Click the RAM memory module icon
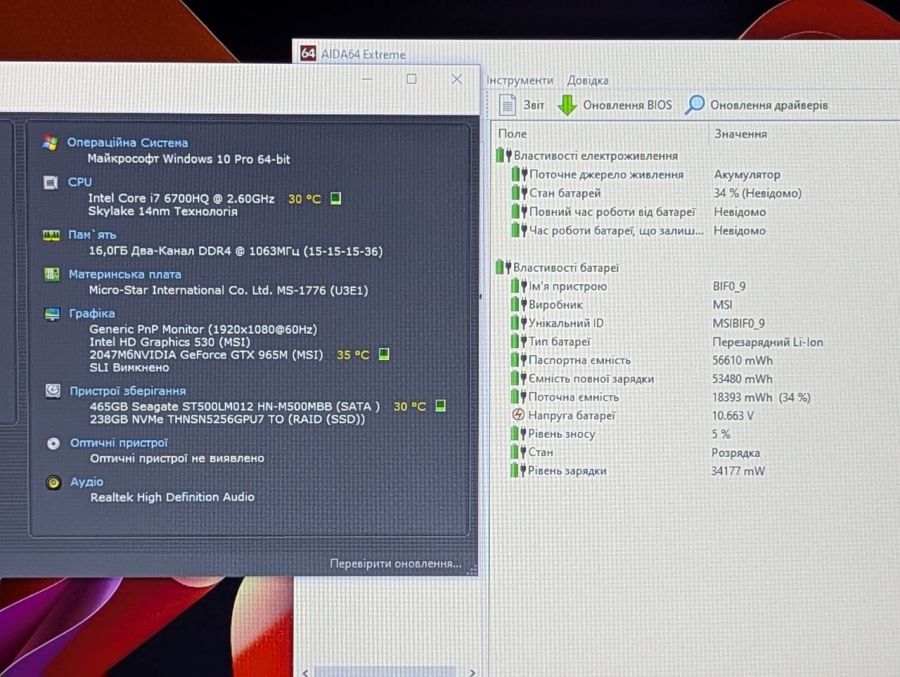Viewport: 900px width, 677px height. (51, 235)
